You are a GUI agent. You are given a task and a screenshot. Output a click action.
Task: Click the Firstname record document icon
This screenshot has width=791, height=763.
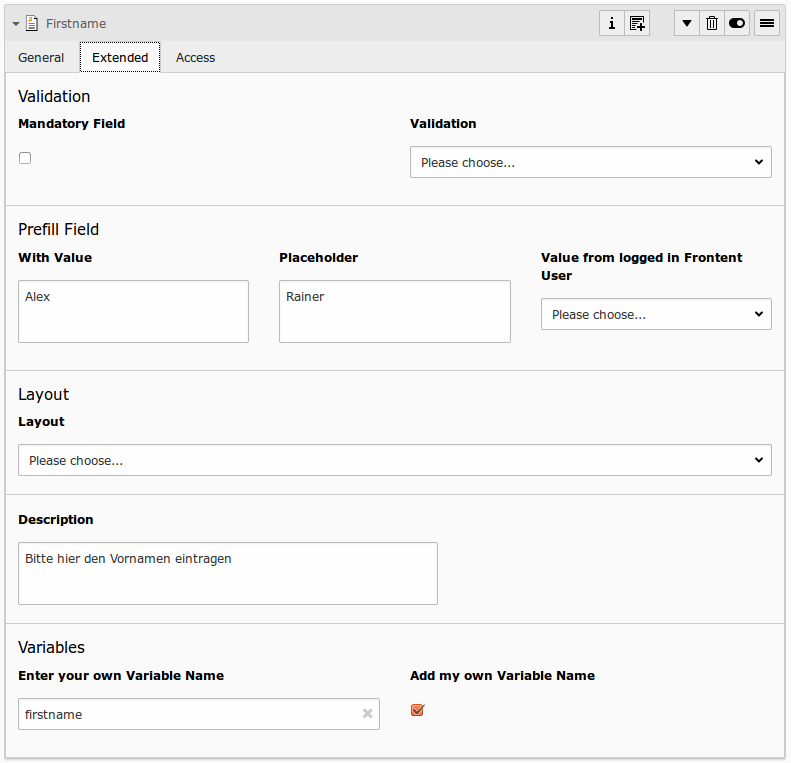pyautogui.click(x=32, y=23)
